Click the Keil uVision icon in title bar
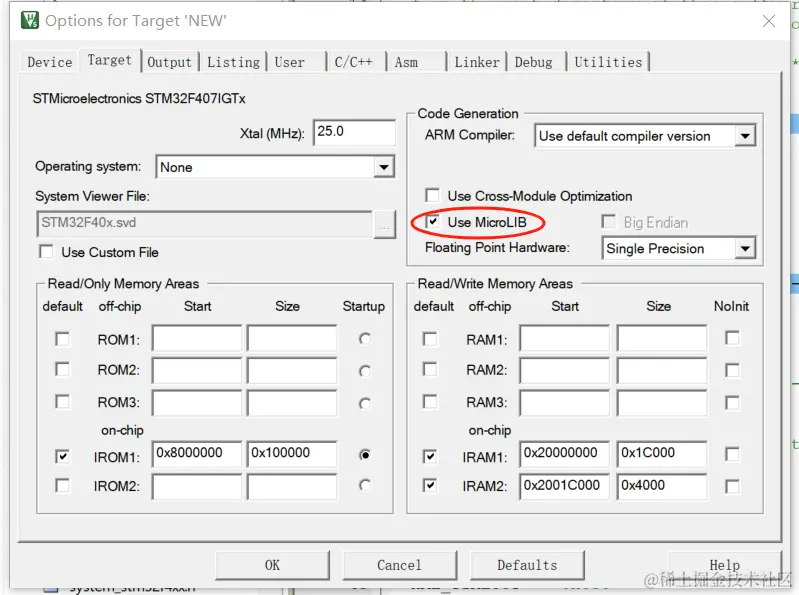 [x=30, y=20]
